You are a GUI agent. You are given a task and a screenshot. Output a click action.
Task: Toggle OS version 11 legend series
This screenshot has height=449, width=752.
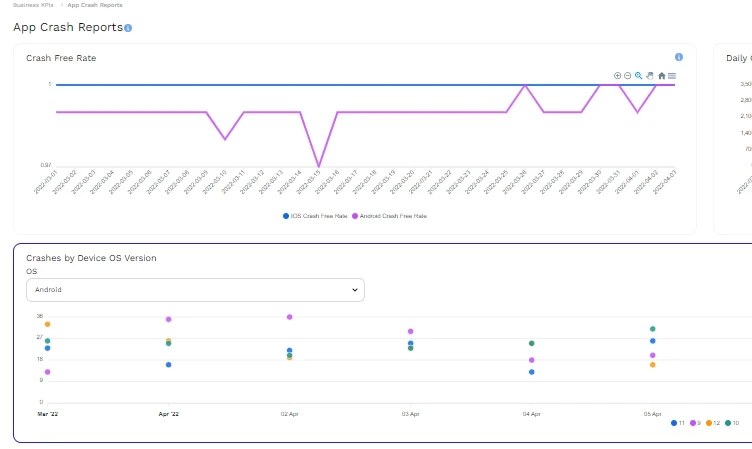pos(678,423)
